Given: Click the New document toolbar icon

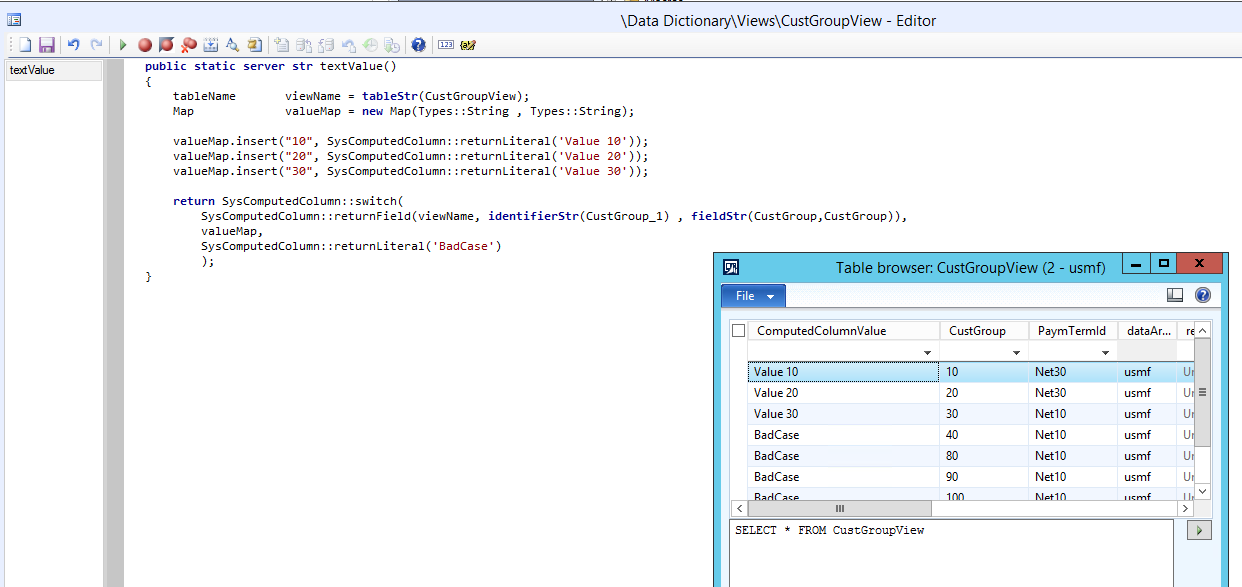Looking at the screenshot, I should pyautogui.click(x=26, y=45).
